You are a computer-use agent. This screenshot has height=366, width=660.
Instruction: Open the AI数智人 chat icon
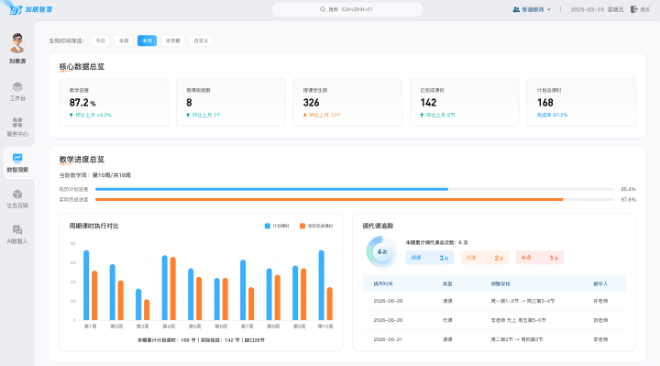pos(17,230)
